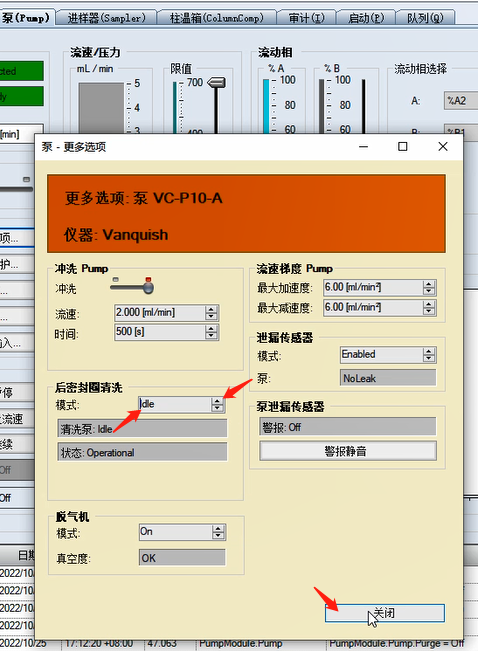This screenshot has width=478, height=651.
Task: Switch to the 泵(Pump) tab
Action: (x=26, y=18)
